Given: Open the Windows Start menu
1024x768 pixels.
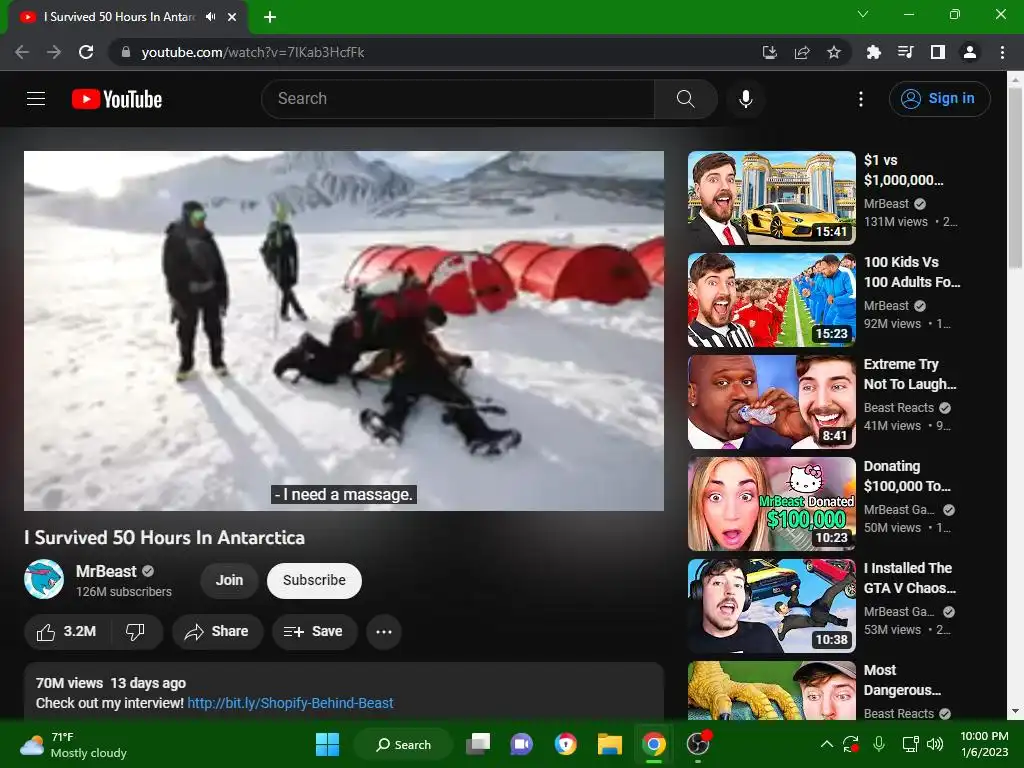Looking at the screenshot, I should click(x=327, y=744).
